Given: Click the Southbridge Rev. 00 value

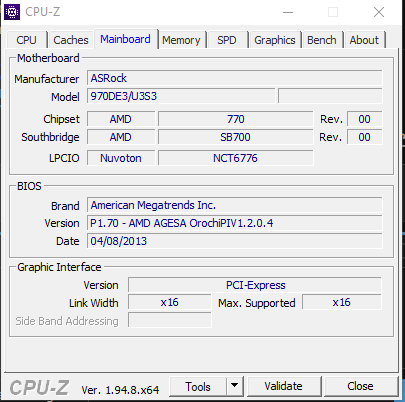Looking at the screenshot, I should 364,137.
